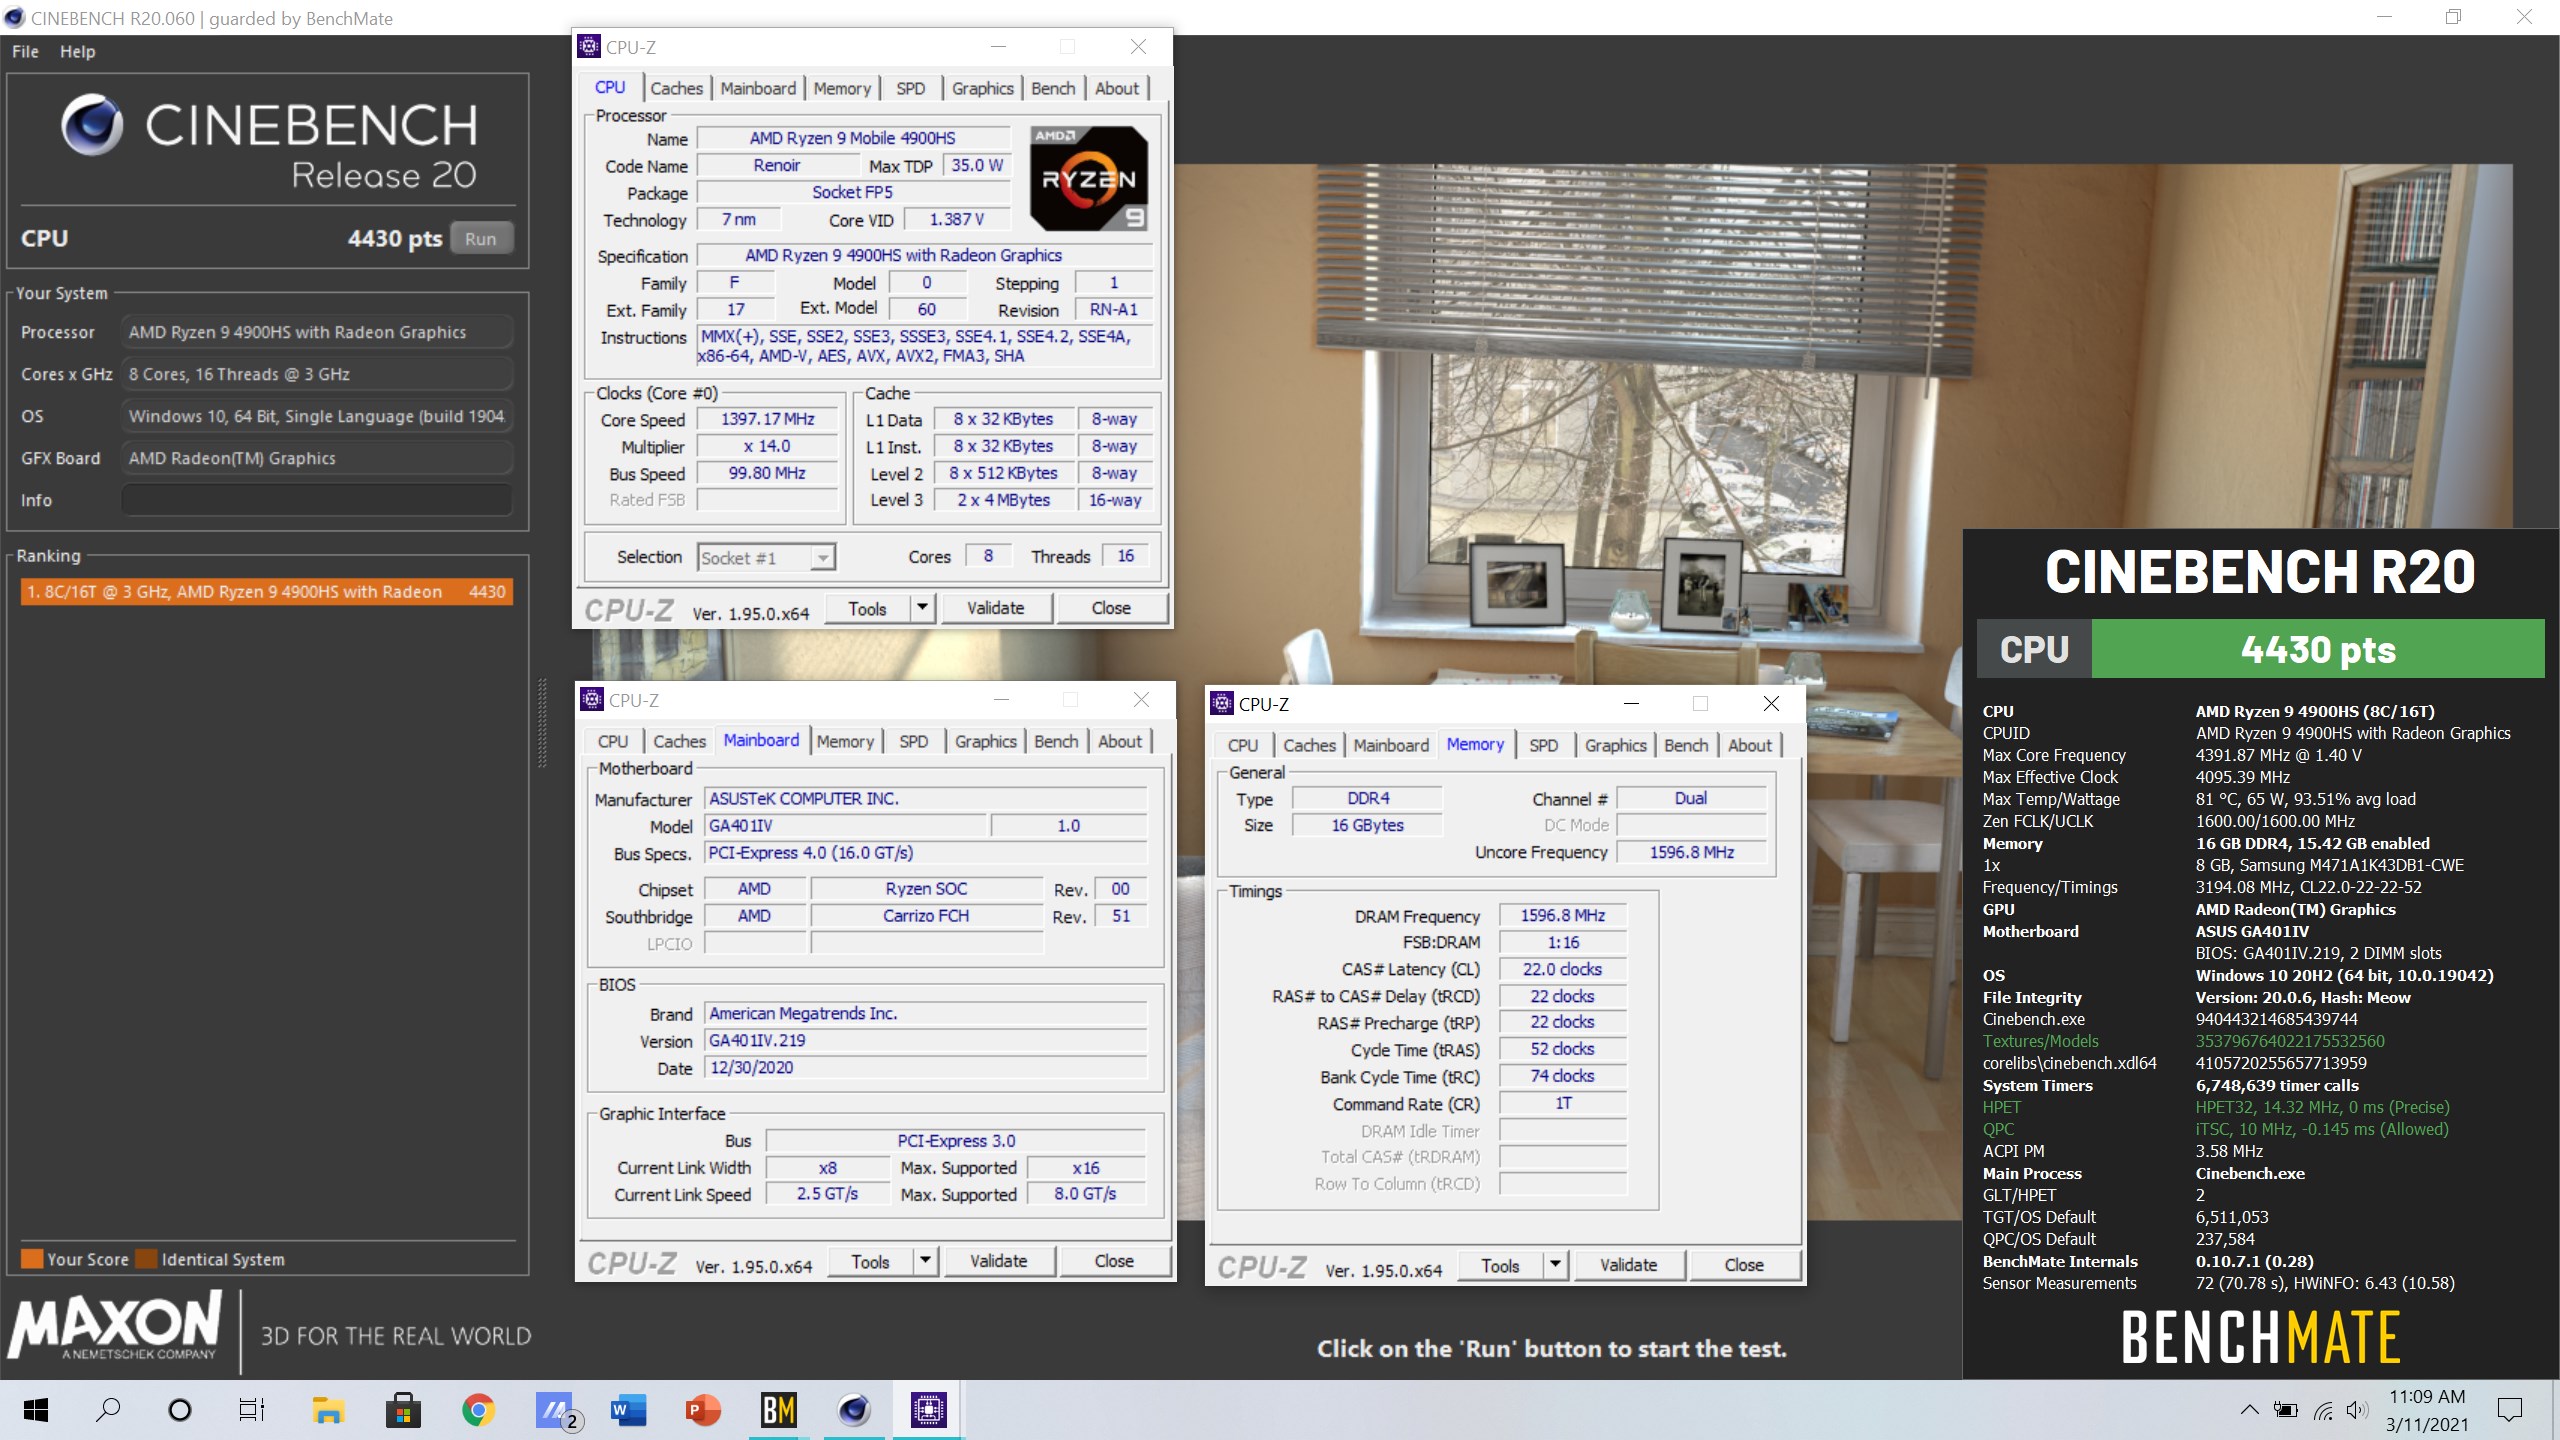
Task: Click Cinebench splitter handle beside render view
Action: (543, 723)
